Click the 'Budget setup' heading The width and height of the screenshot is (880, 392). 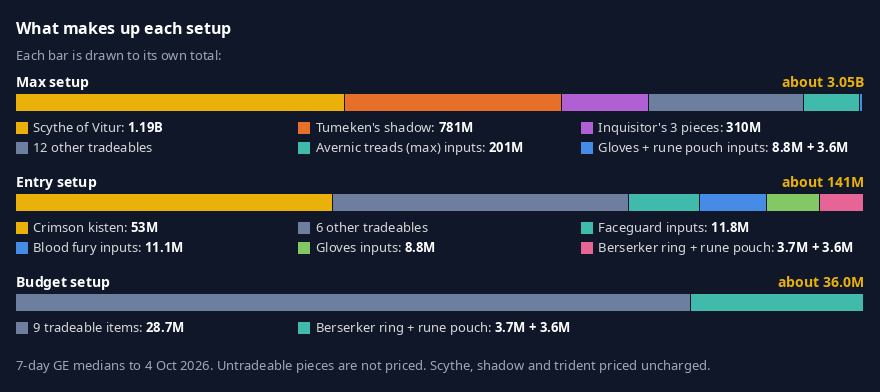coord(63,282)
